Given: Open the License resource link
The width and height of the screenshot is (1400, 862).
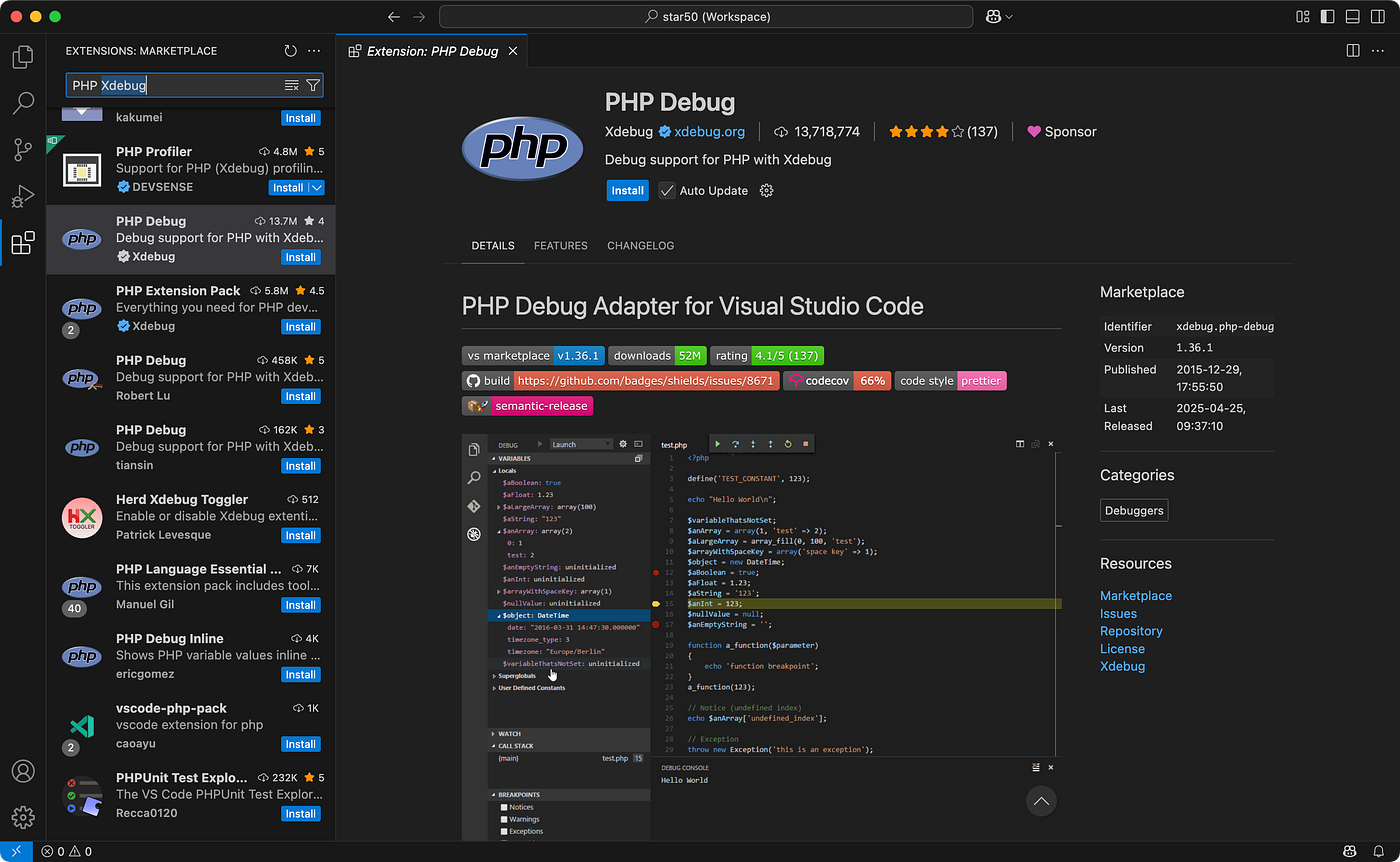Looking at the screenshot, I should coord(1122,649).
